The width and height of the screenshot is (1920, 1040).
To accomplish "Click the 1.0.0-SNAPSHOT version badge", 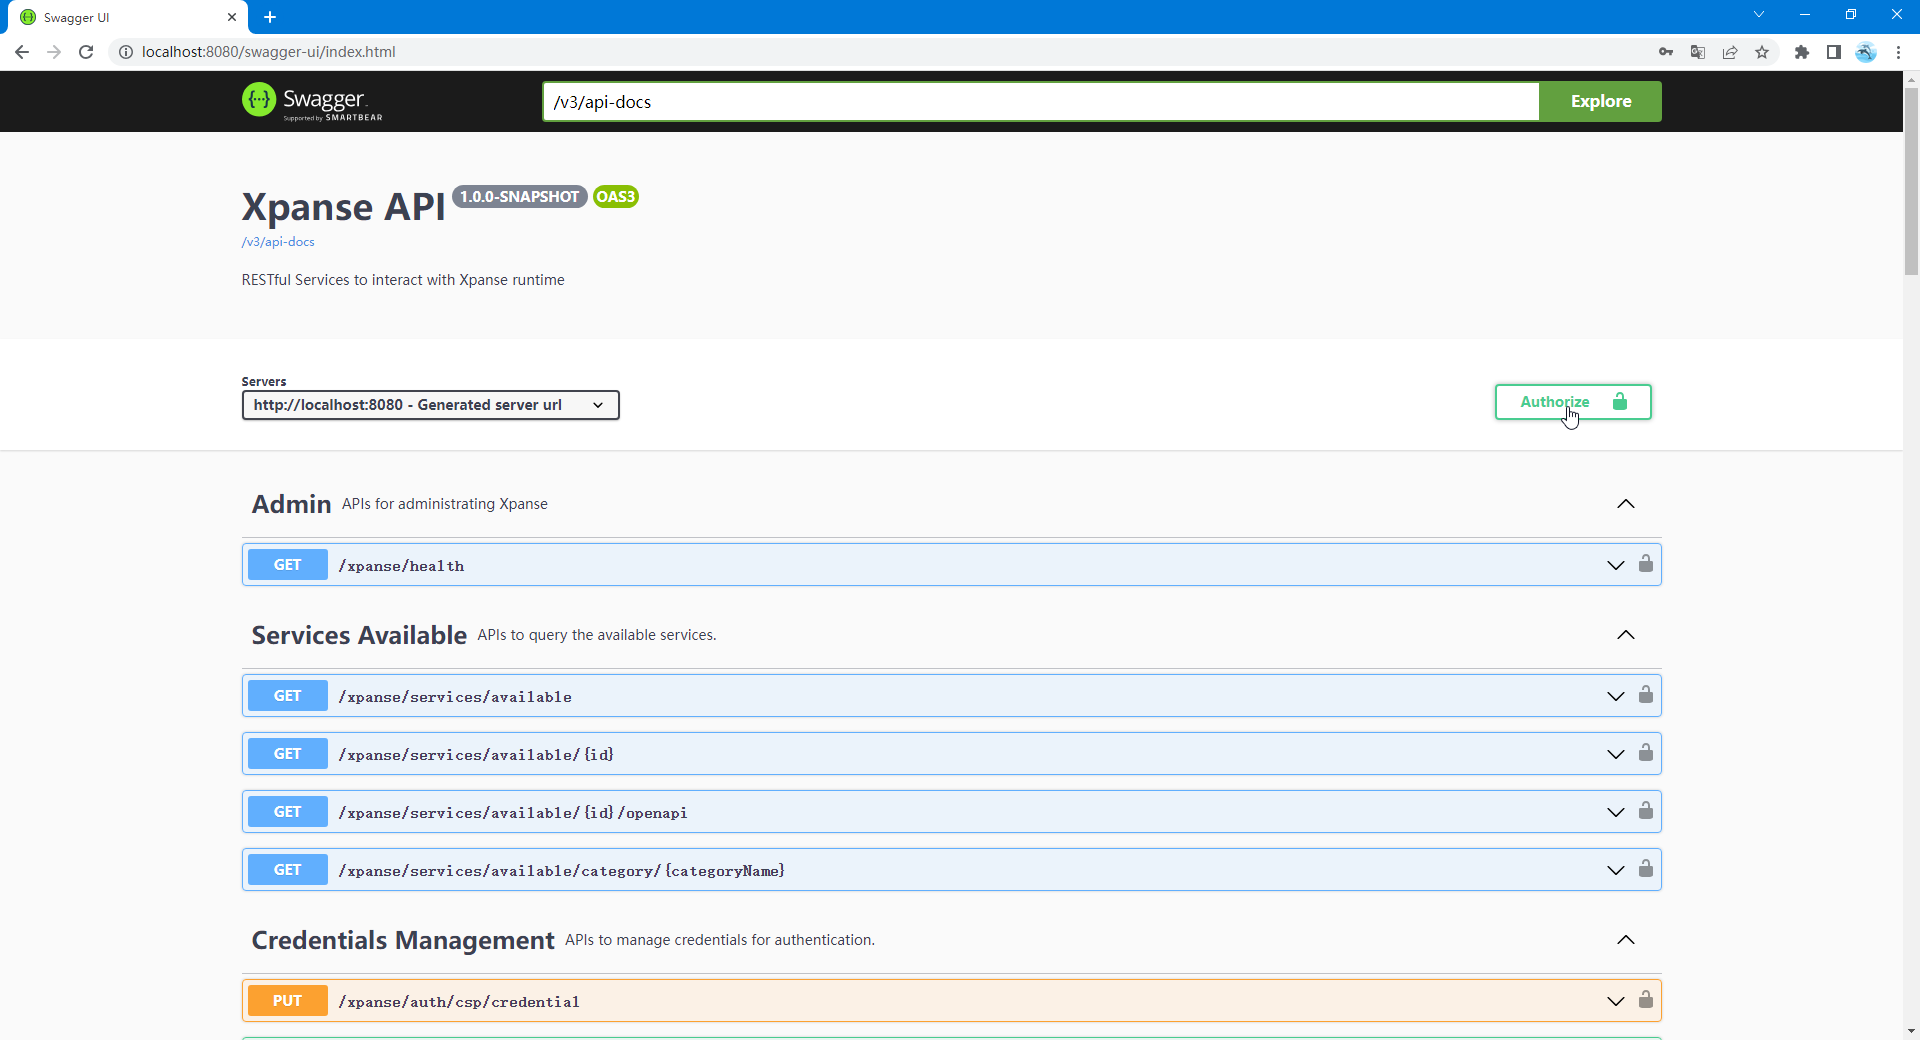I will click(520, 197).
